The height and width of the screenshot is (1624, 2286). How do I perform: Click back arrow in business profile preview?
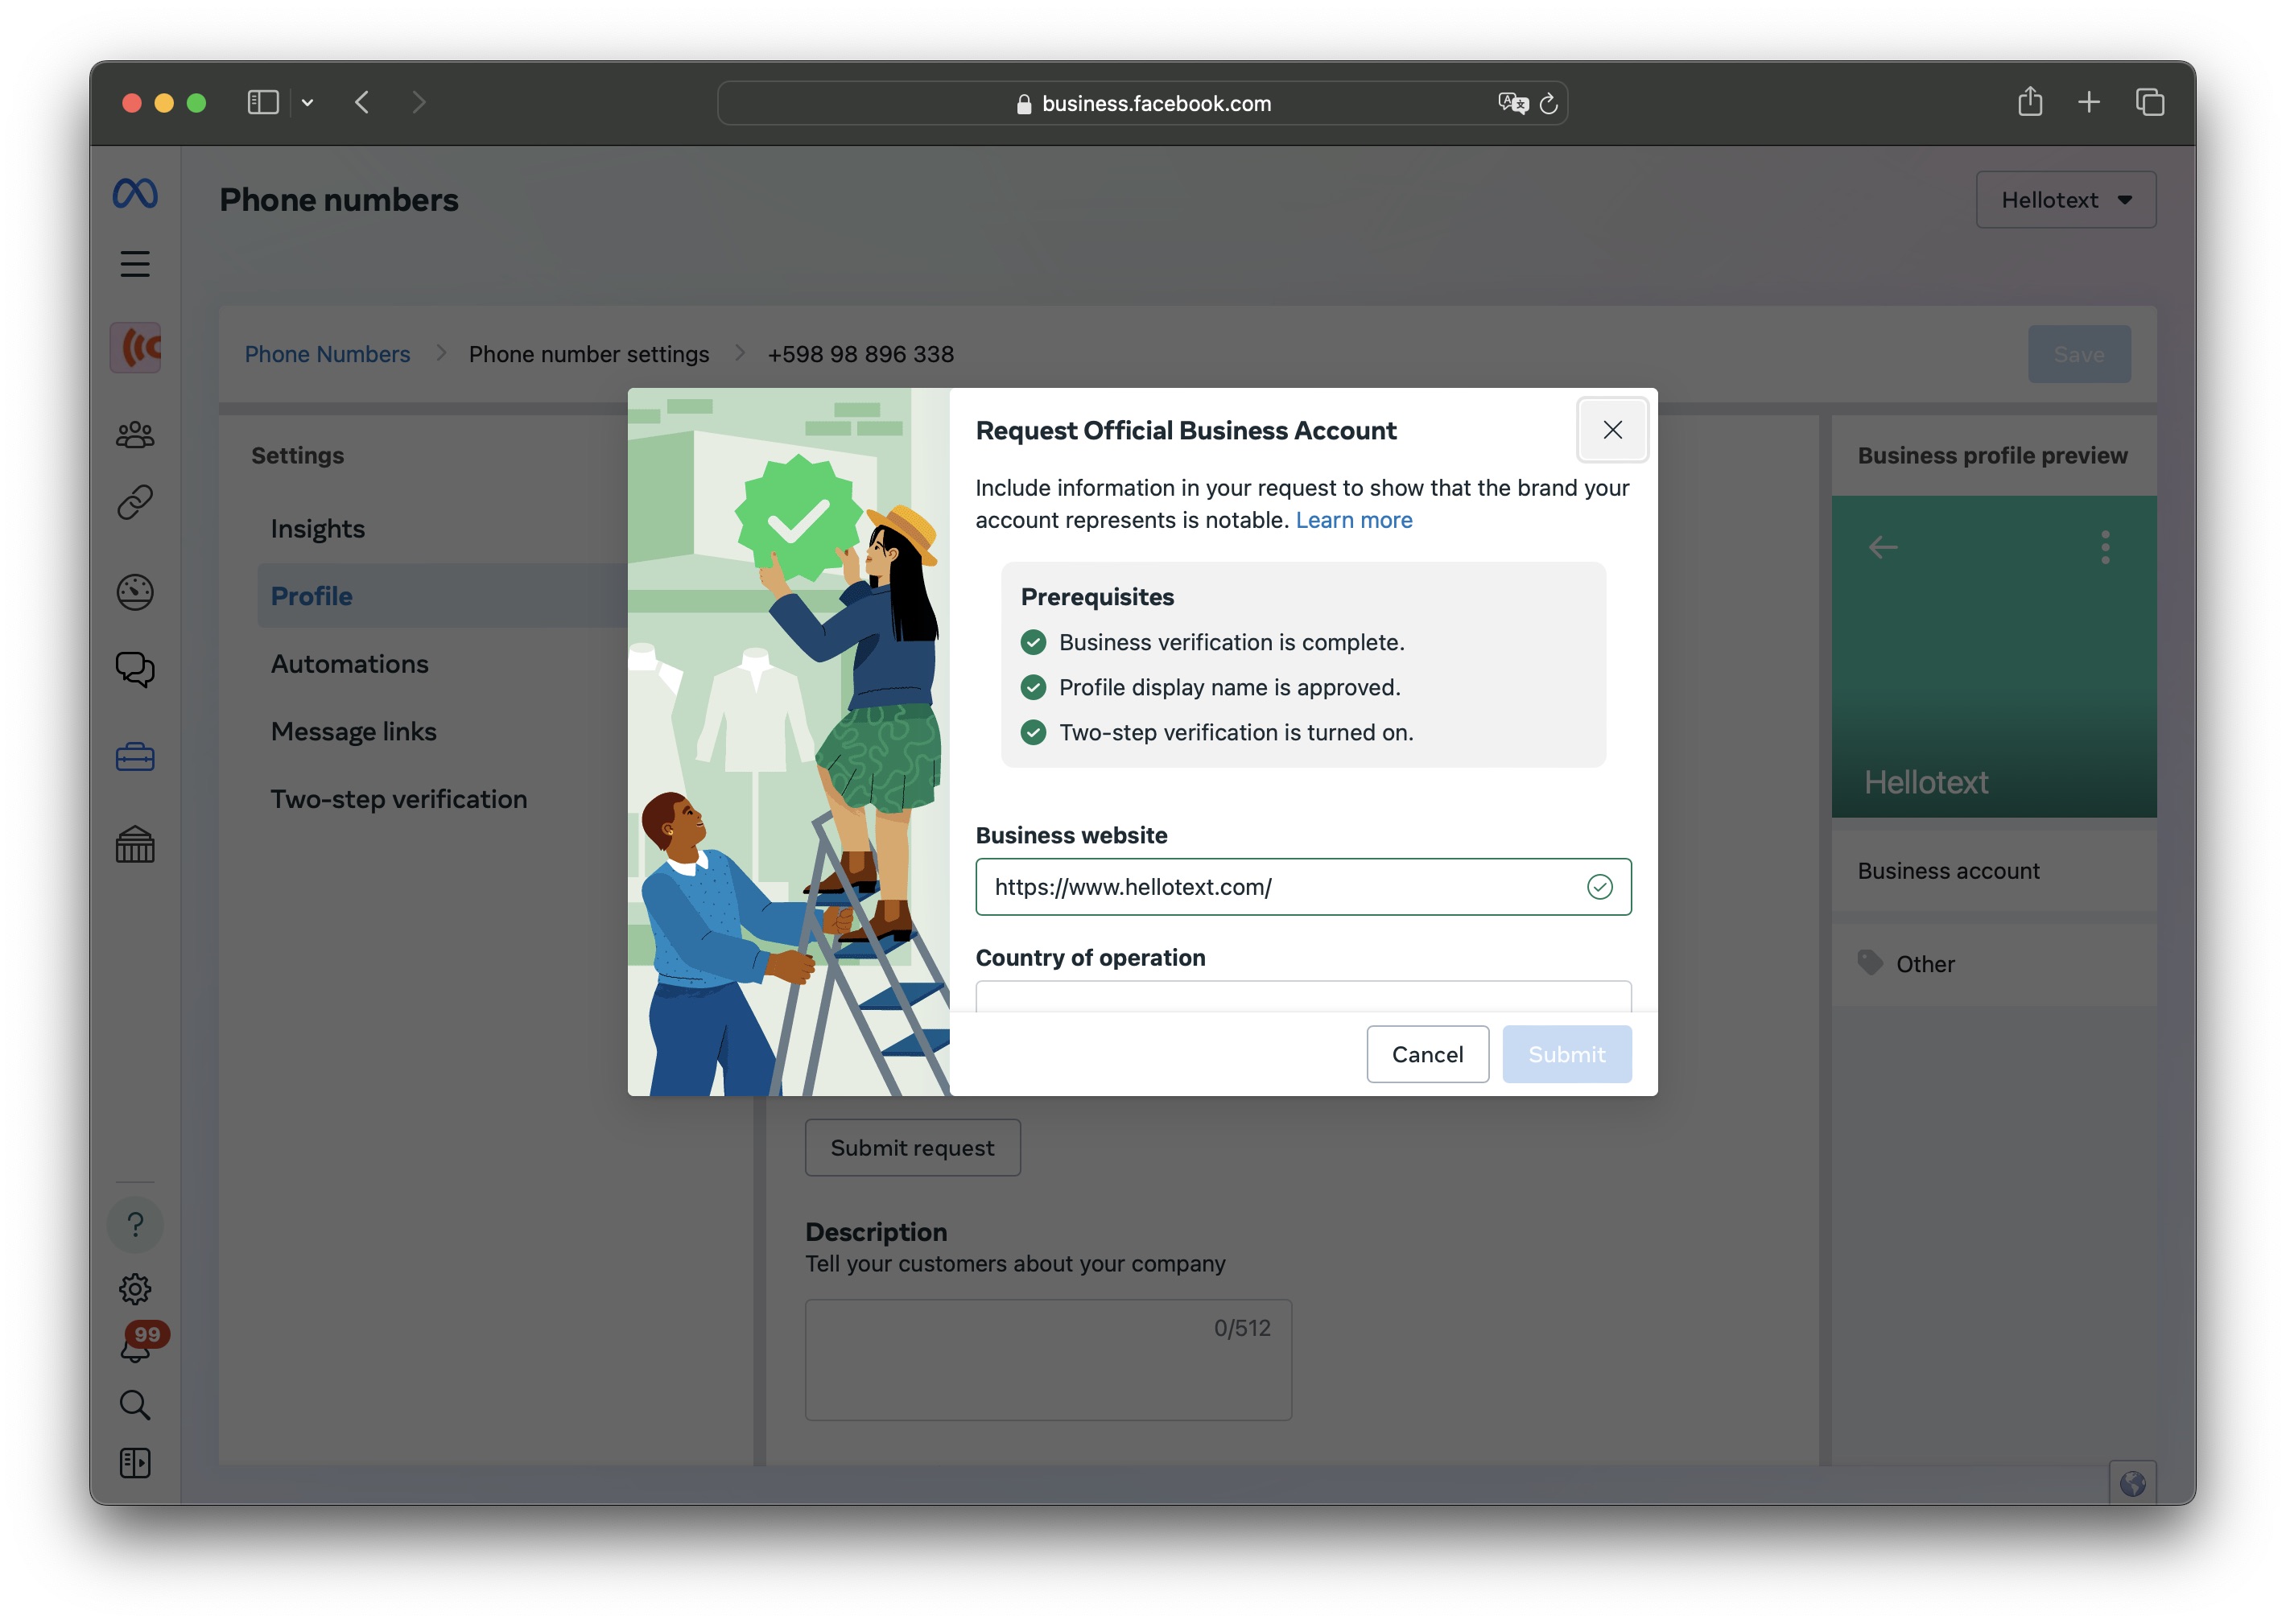[1883, 547]
